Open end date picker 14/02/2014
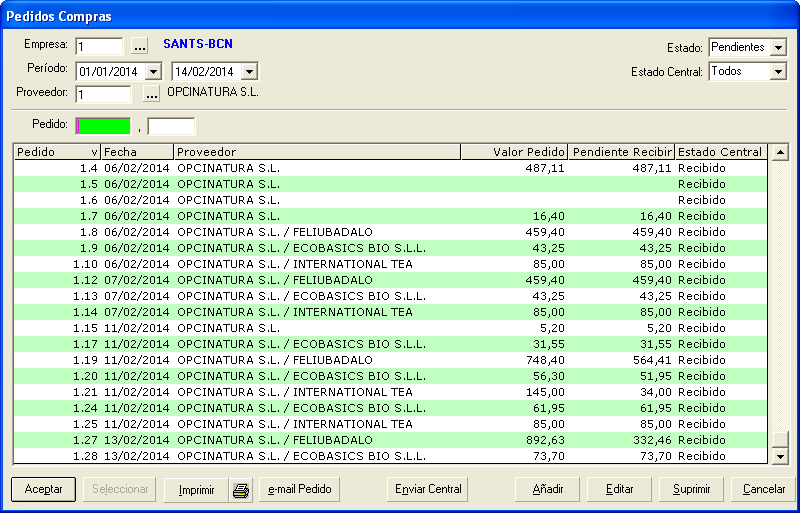 click(248, 71)
